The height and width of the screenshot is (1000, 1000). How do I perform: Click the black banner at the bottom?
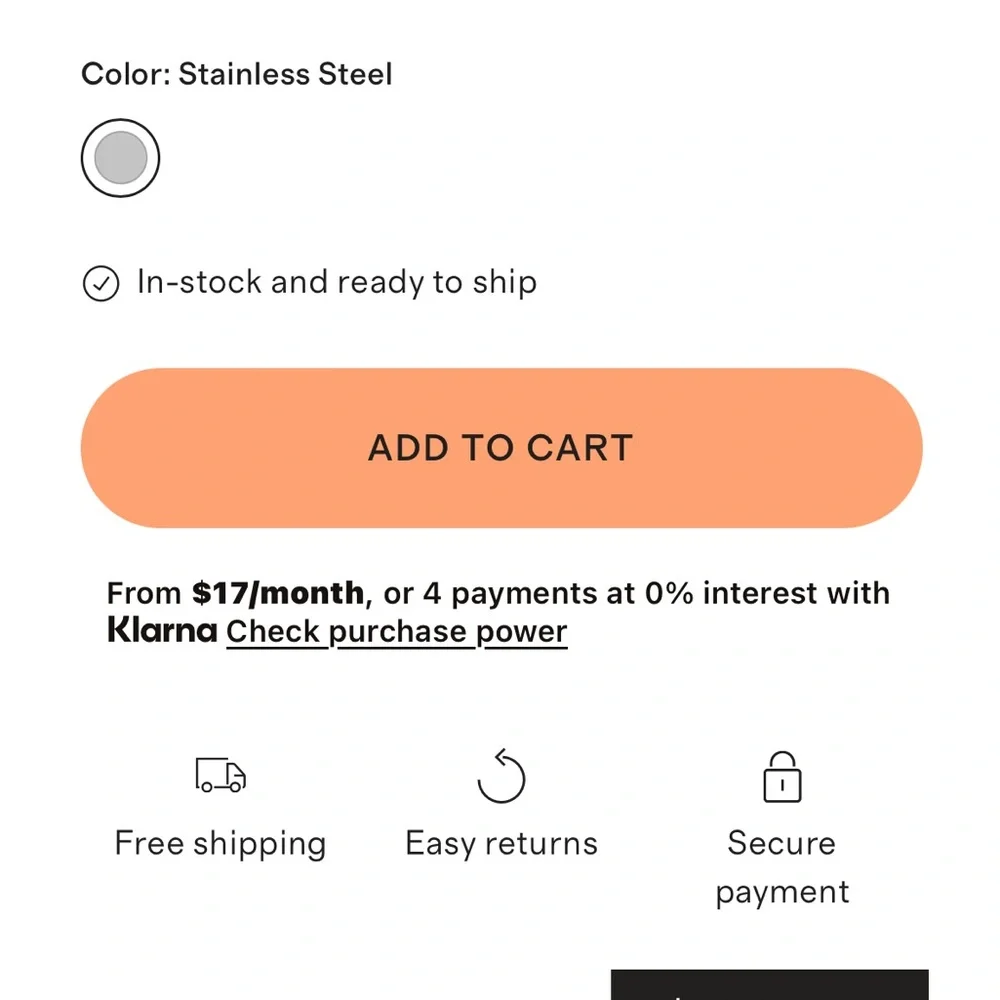(770, 985)
